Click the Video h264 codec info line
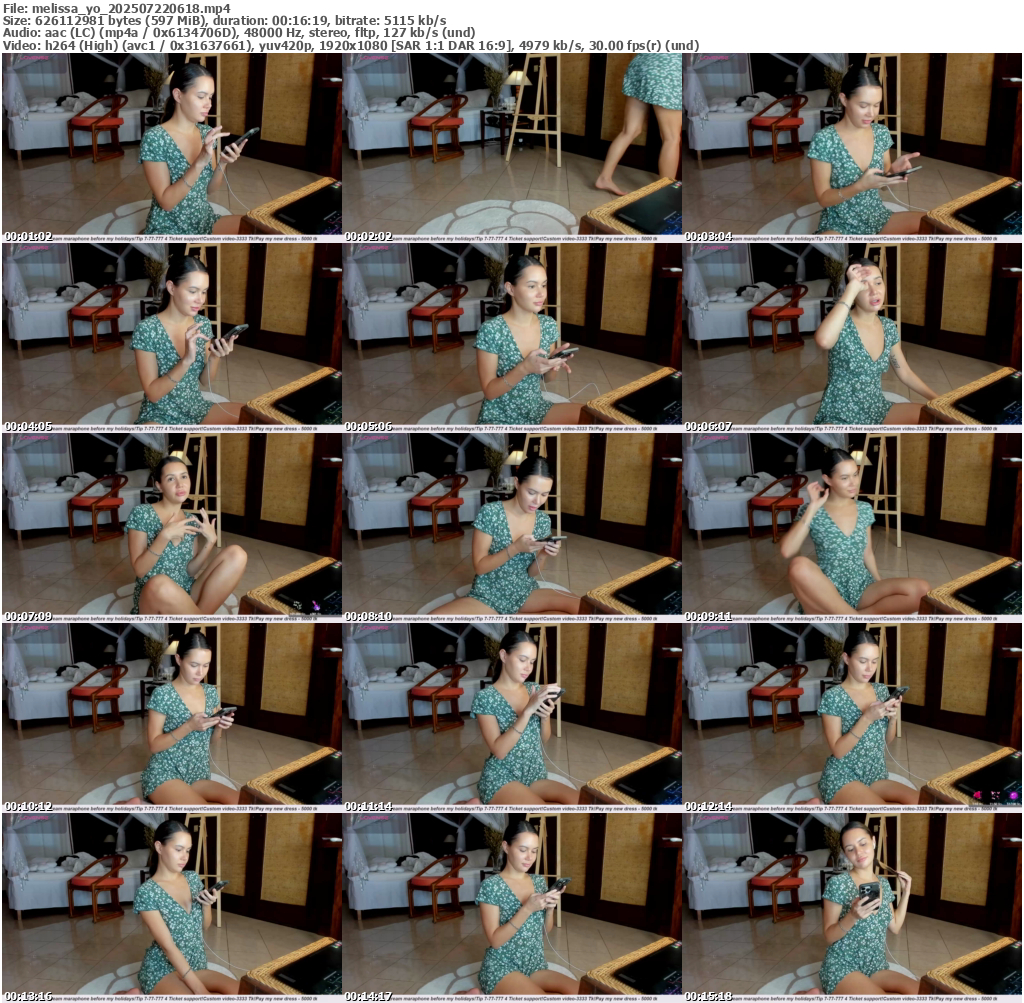 pyautogui.click(x=350, y=45)
